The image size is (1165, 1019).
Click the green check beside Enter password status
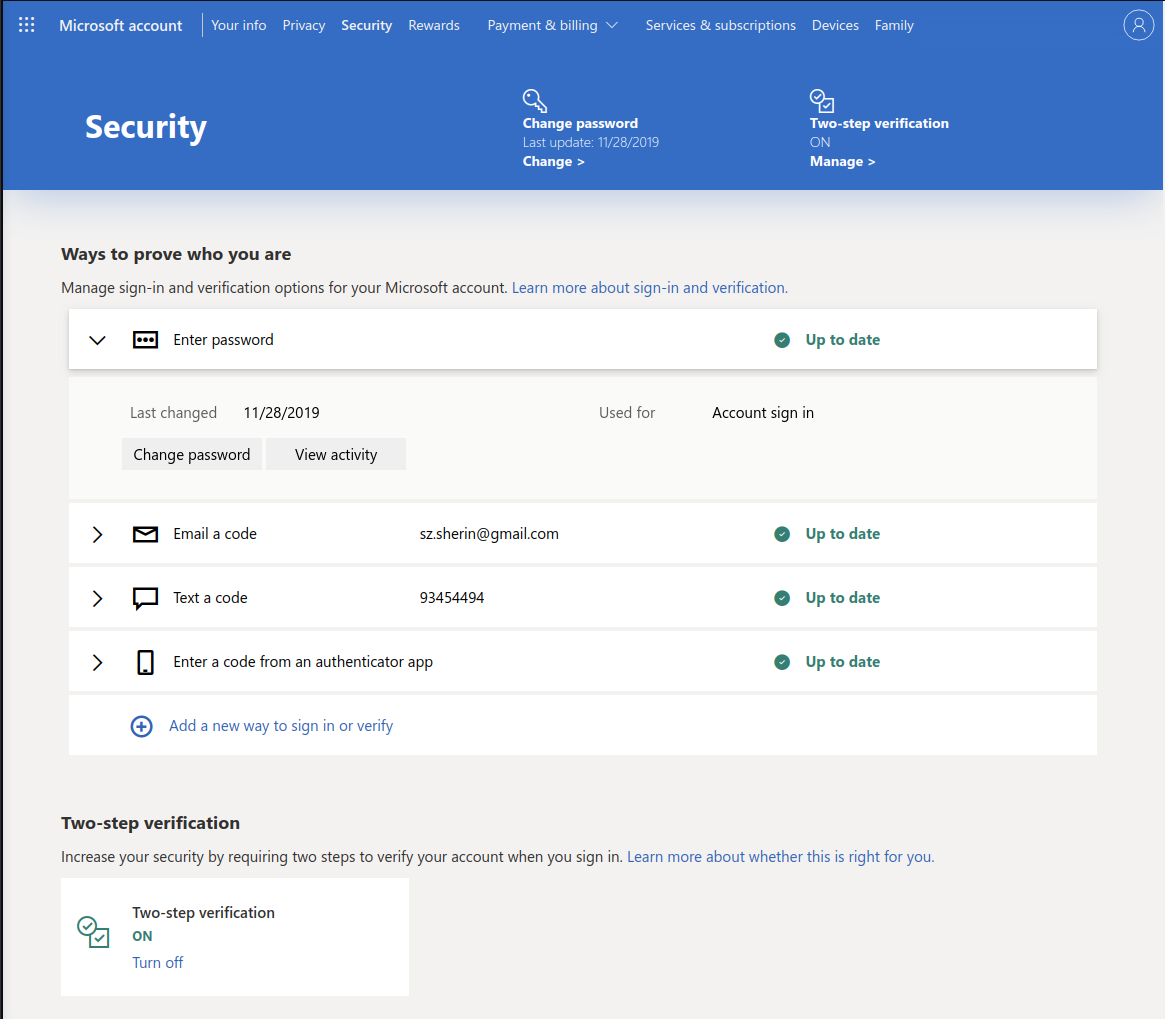782,340
